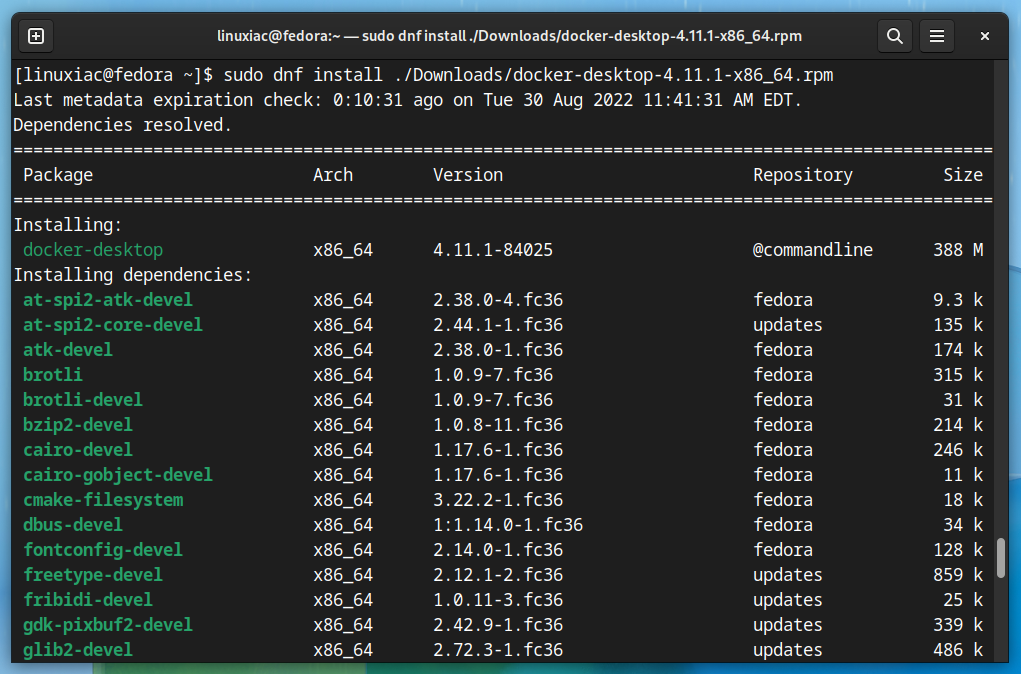Viewport: 1021px width, 674px height.
Task: Click version 1:1.14.0-1.fc36
Action: point(508,525)
